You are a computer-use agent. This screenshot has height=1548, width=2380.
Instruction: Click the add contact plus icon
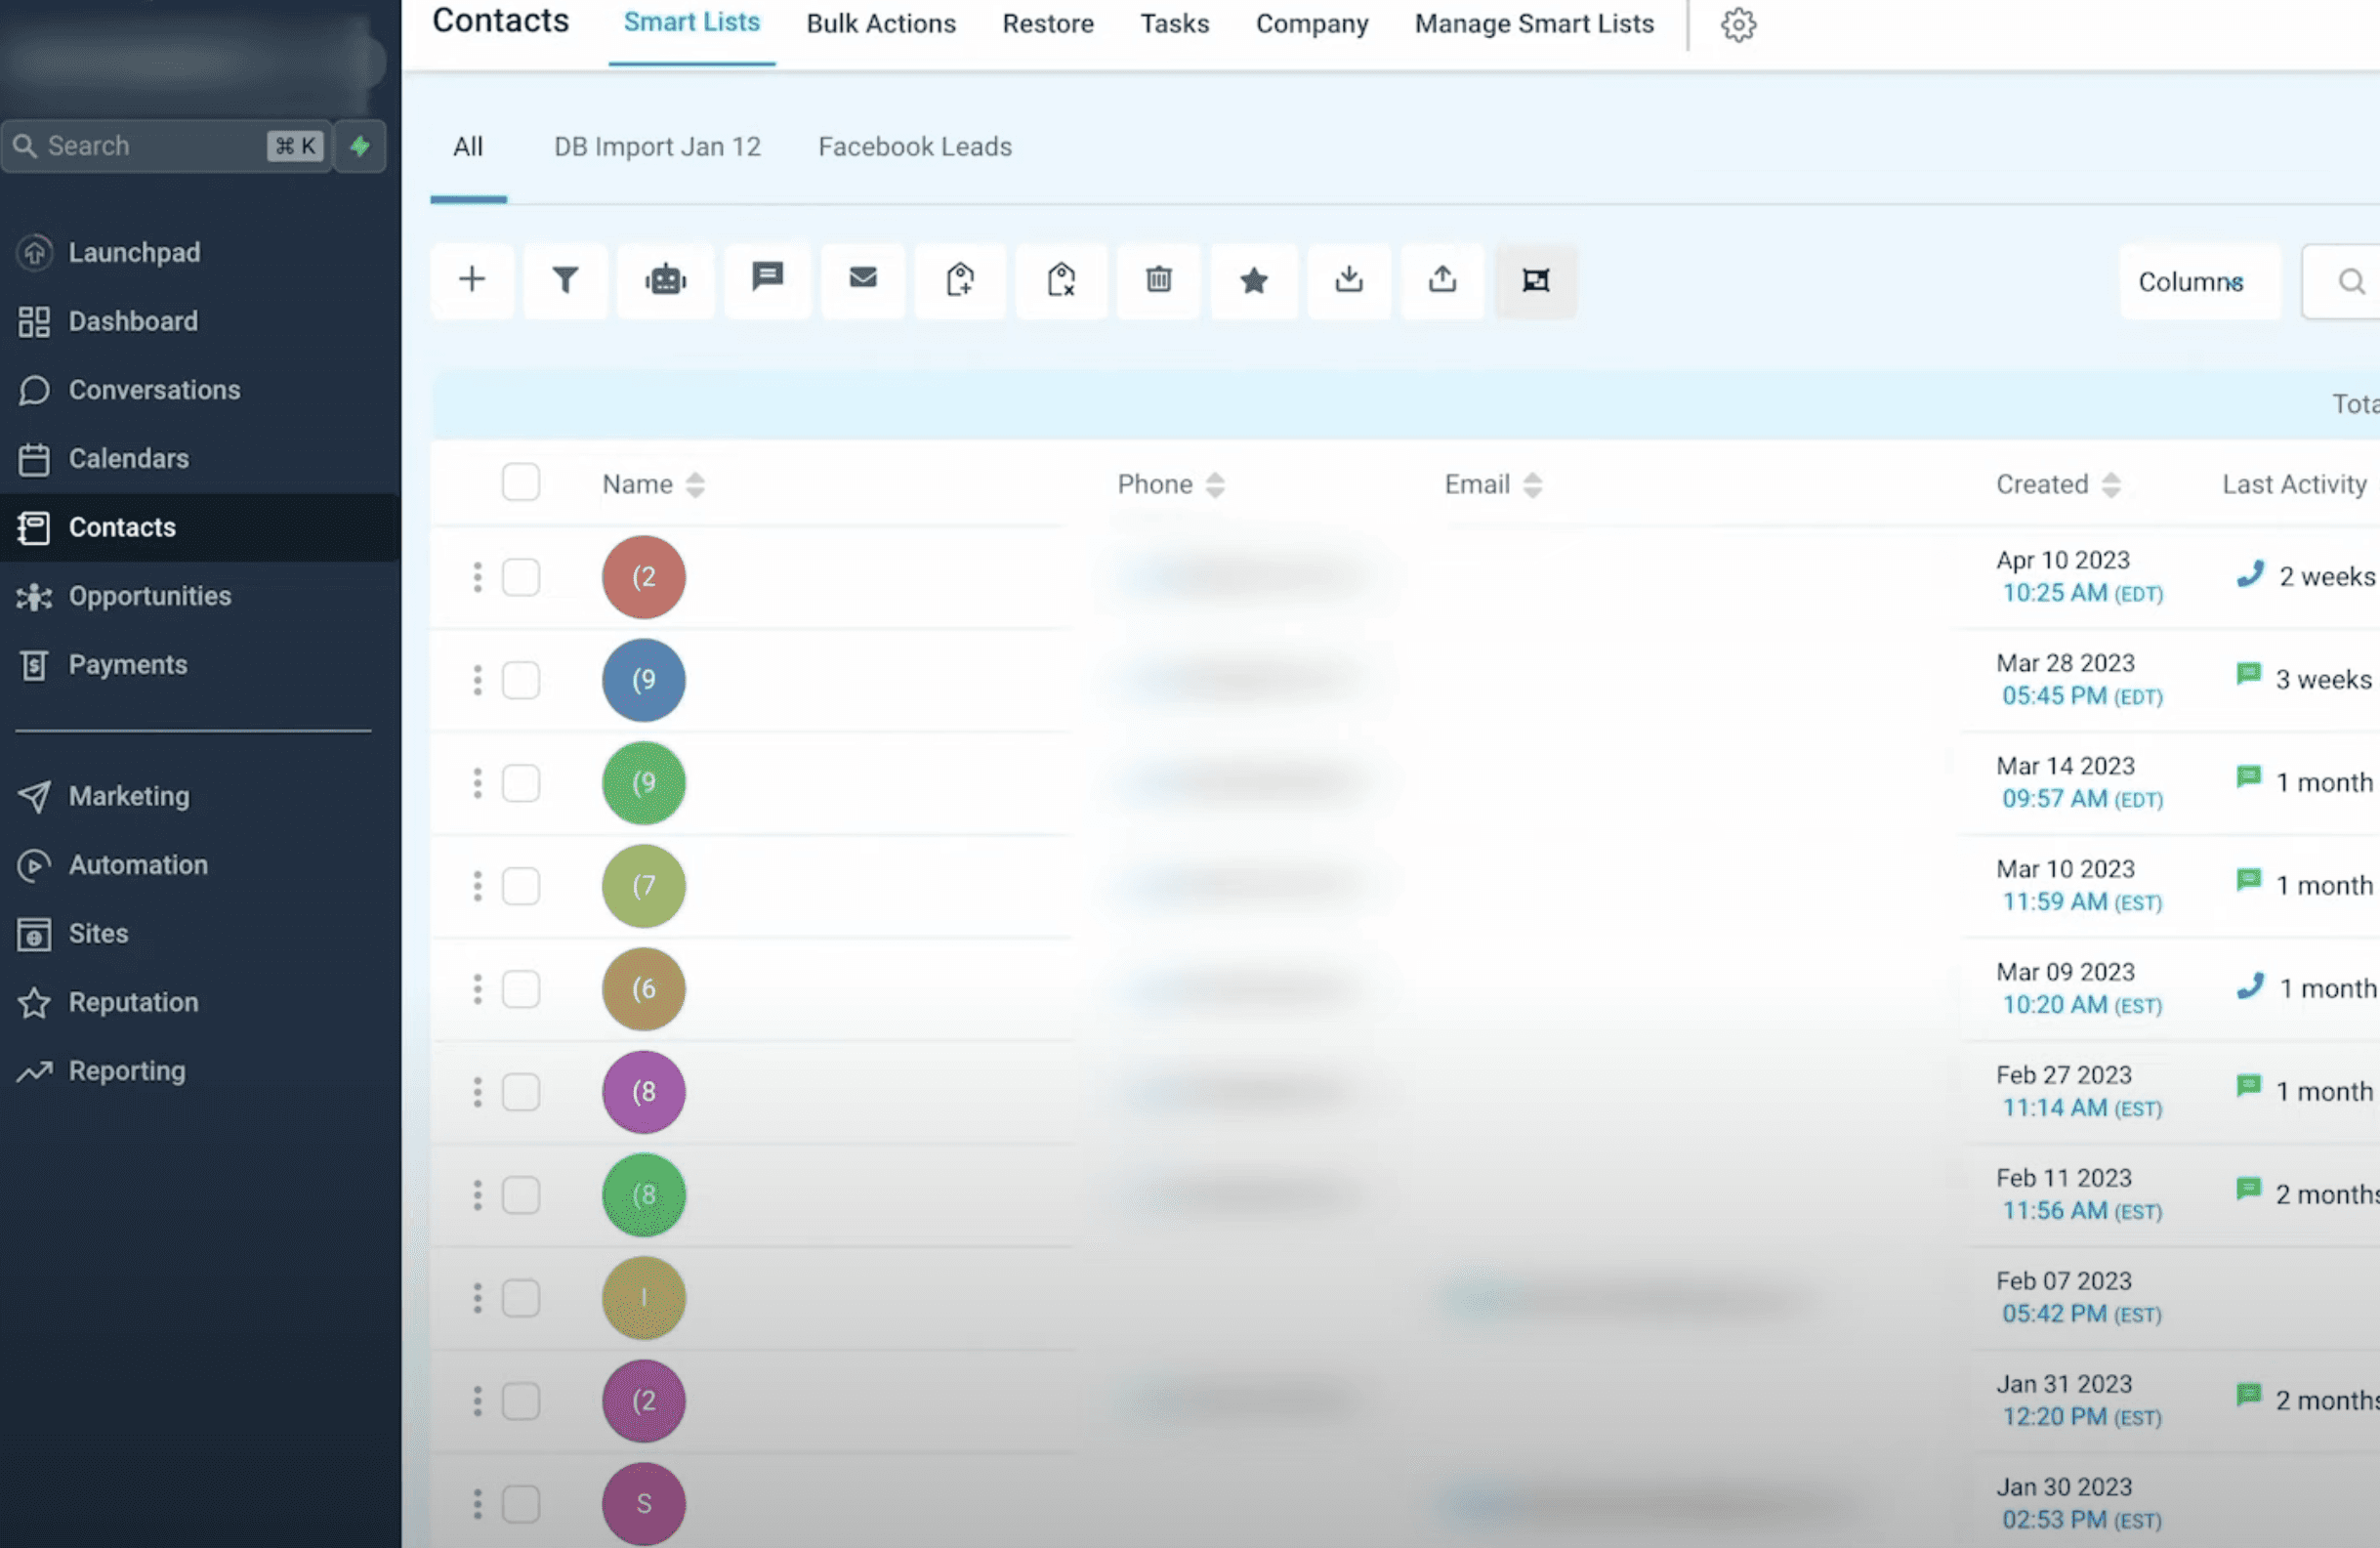point(472,280)
